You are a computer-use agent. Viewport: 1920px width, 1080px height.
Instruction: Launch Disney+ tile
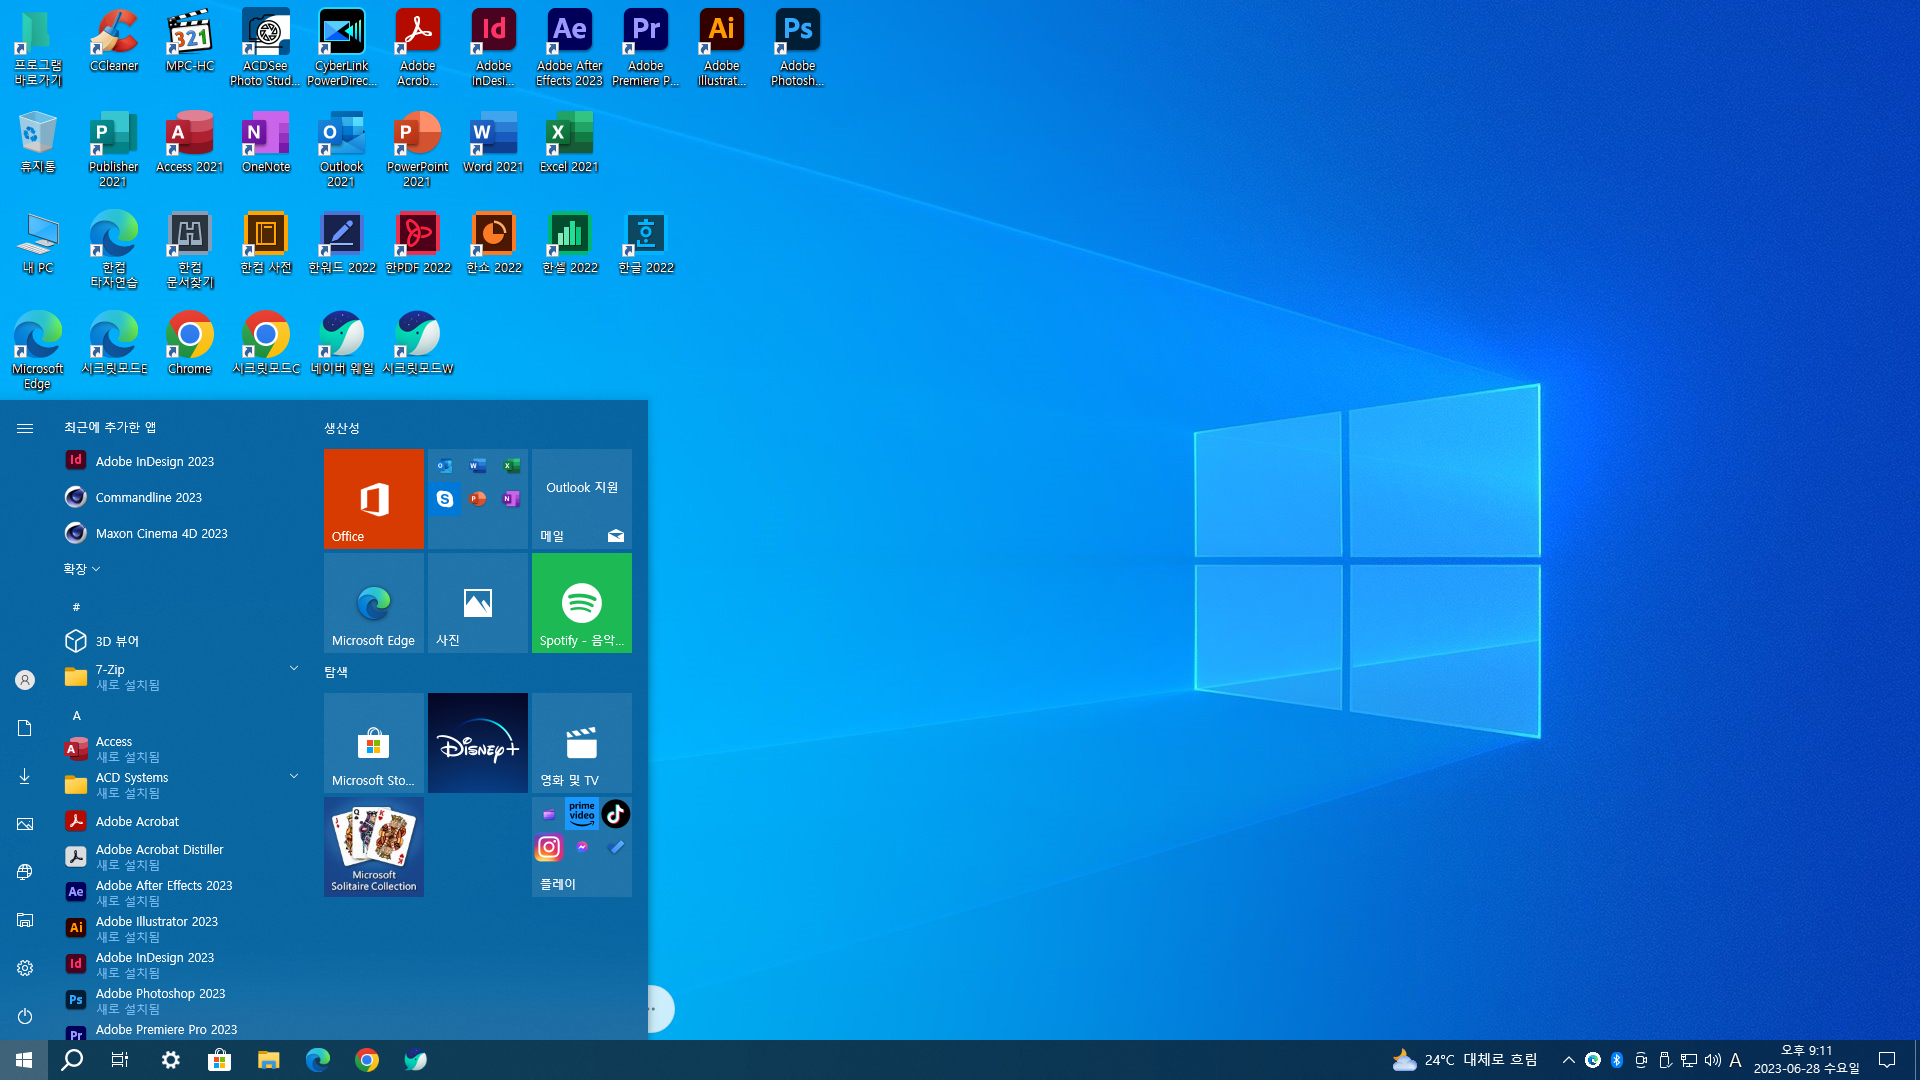pos(477,743)
